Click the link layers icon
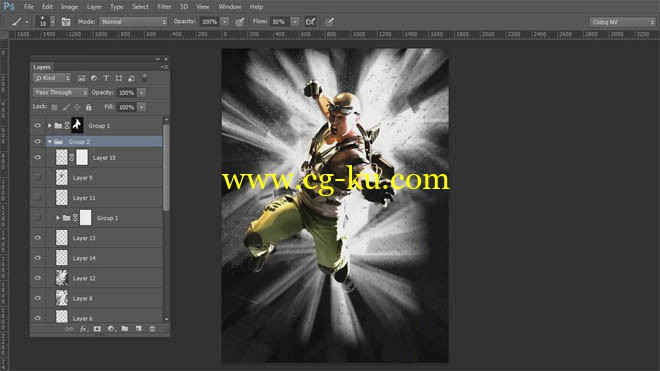 (x=69, y=329)
